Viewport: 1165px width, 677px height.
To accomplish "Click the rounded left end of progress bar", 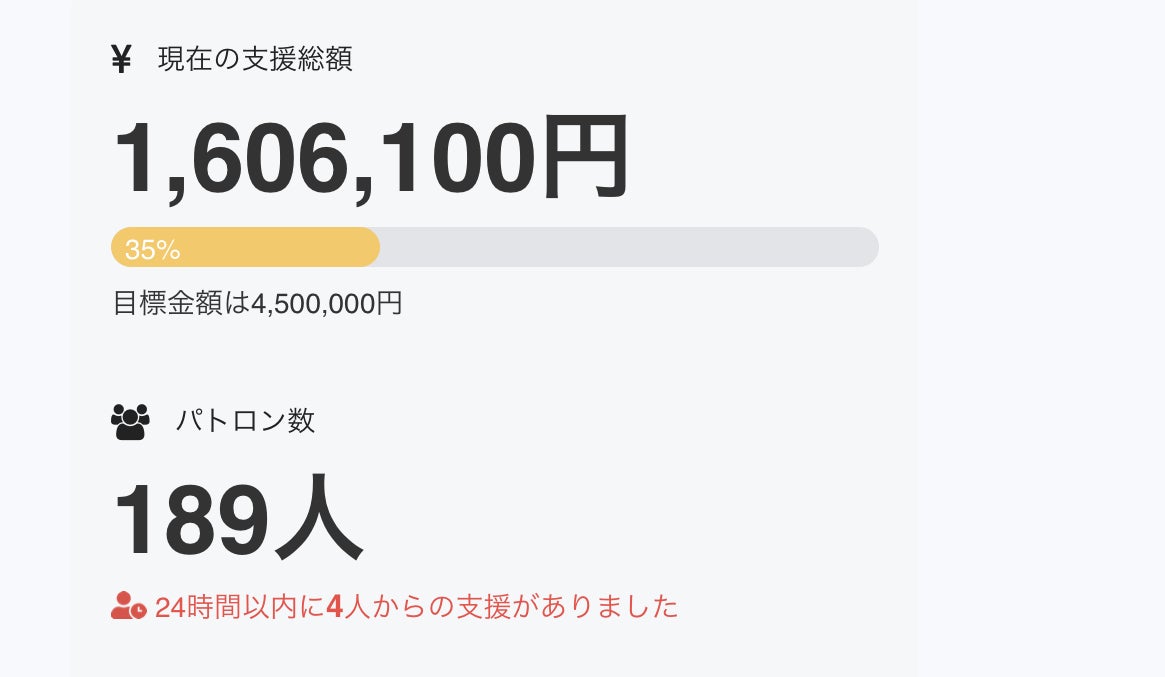I will (x=120, y=247).
